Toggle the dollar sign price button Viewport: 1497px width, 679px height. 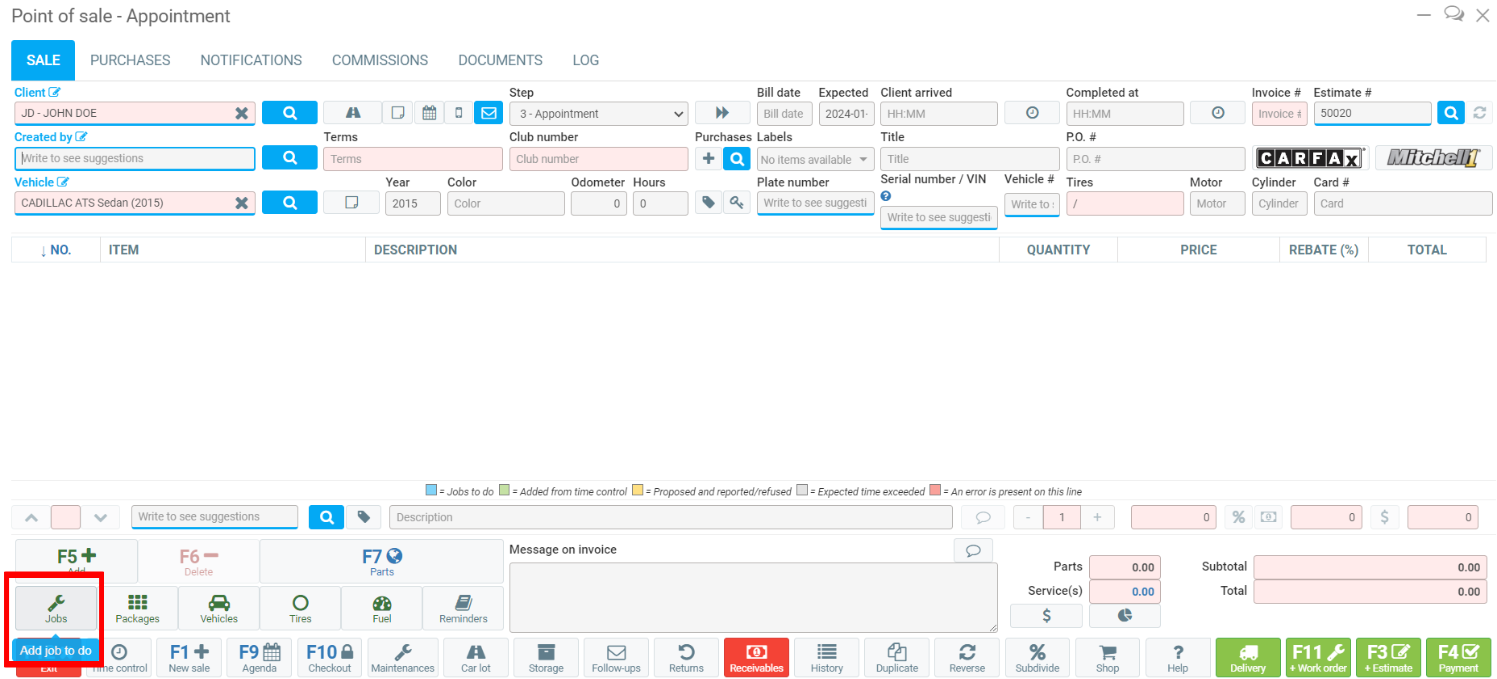pos(1384,517)
